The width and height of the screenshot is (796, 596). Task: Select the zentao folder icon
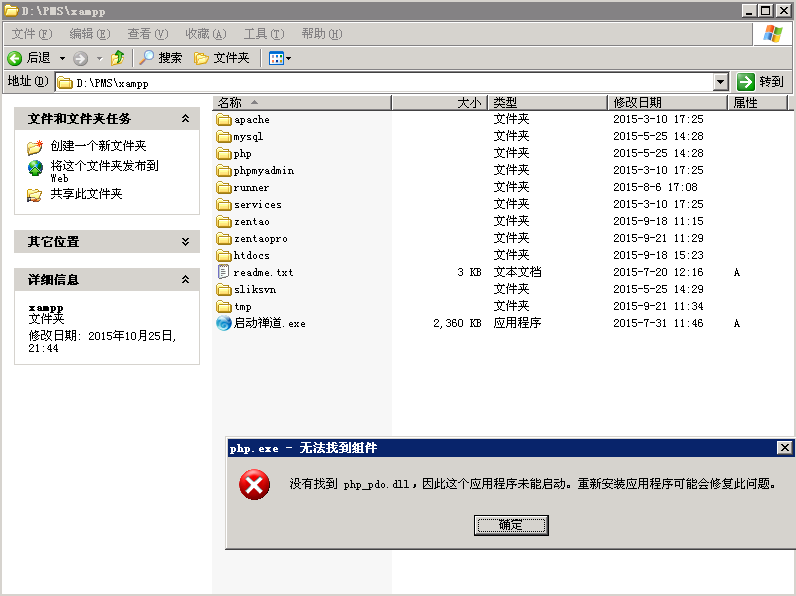(x=224, y=222)
